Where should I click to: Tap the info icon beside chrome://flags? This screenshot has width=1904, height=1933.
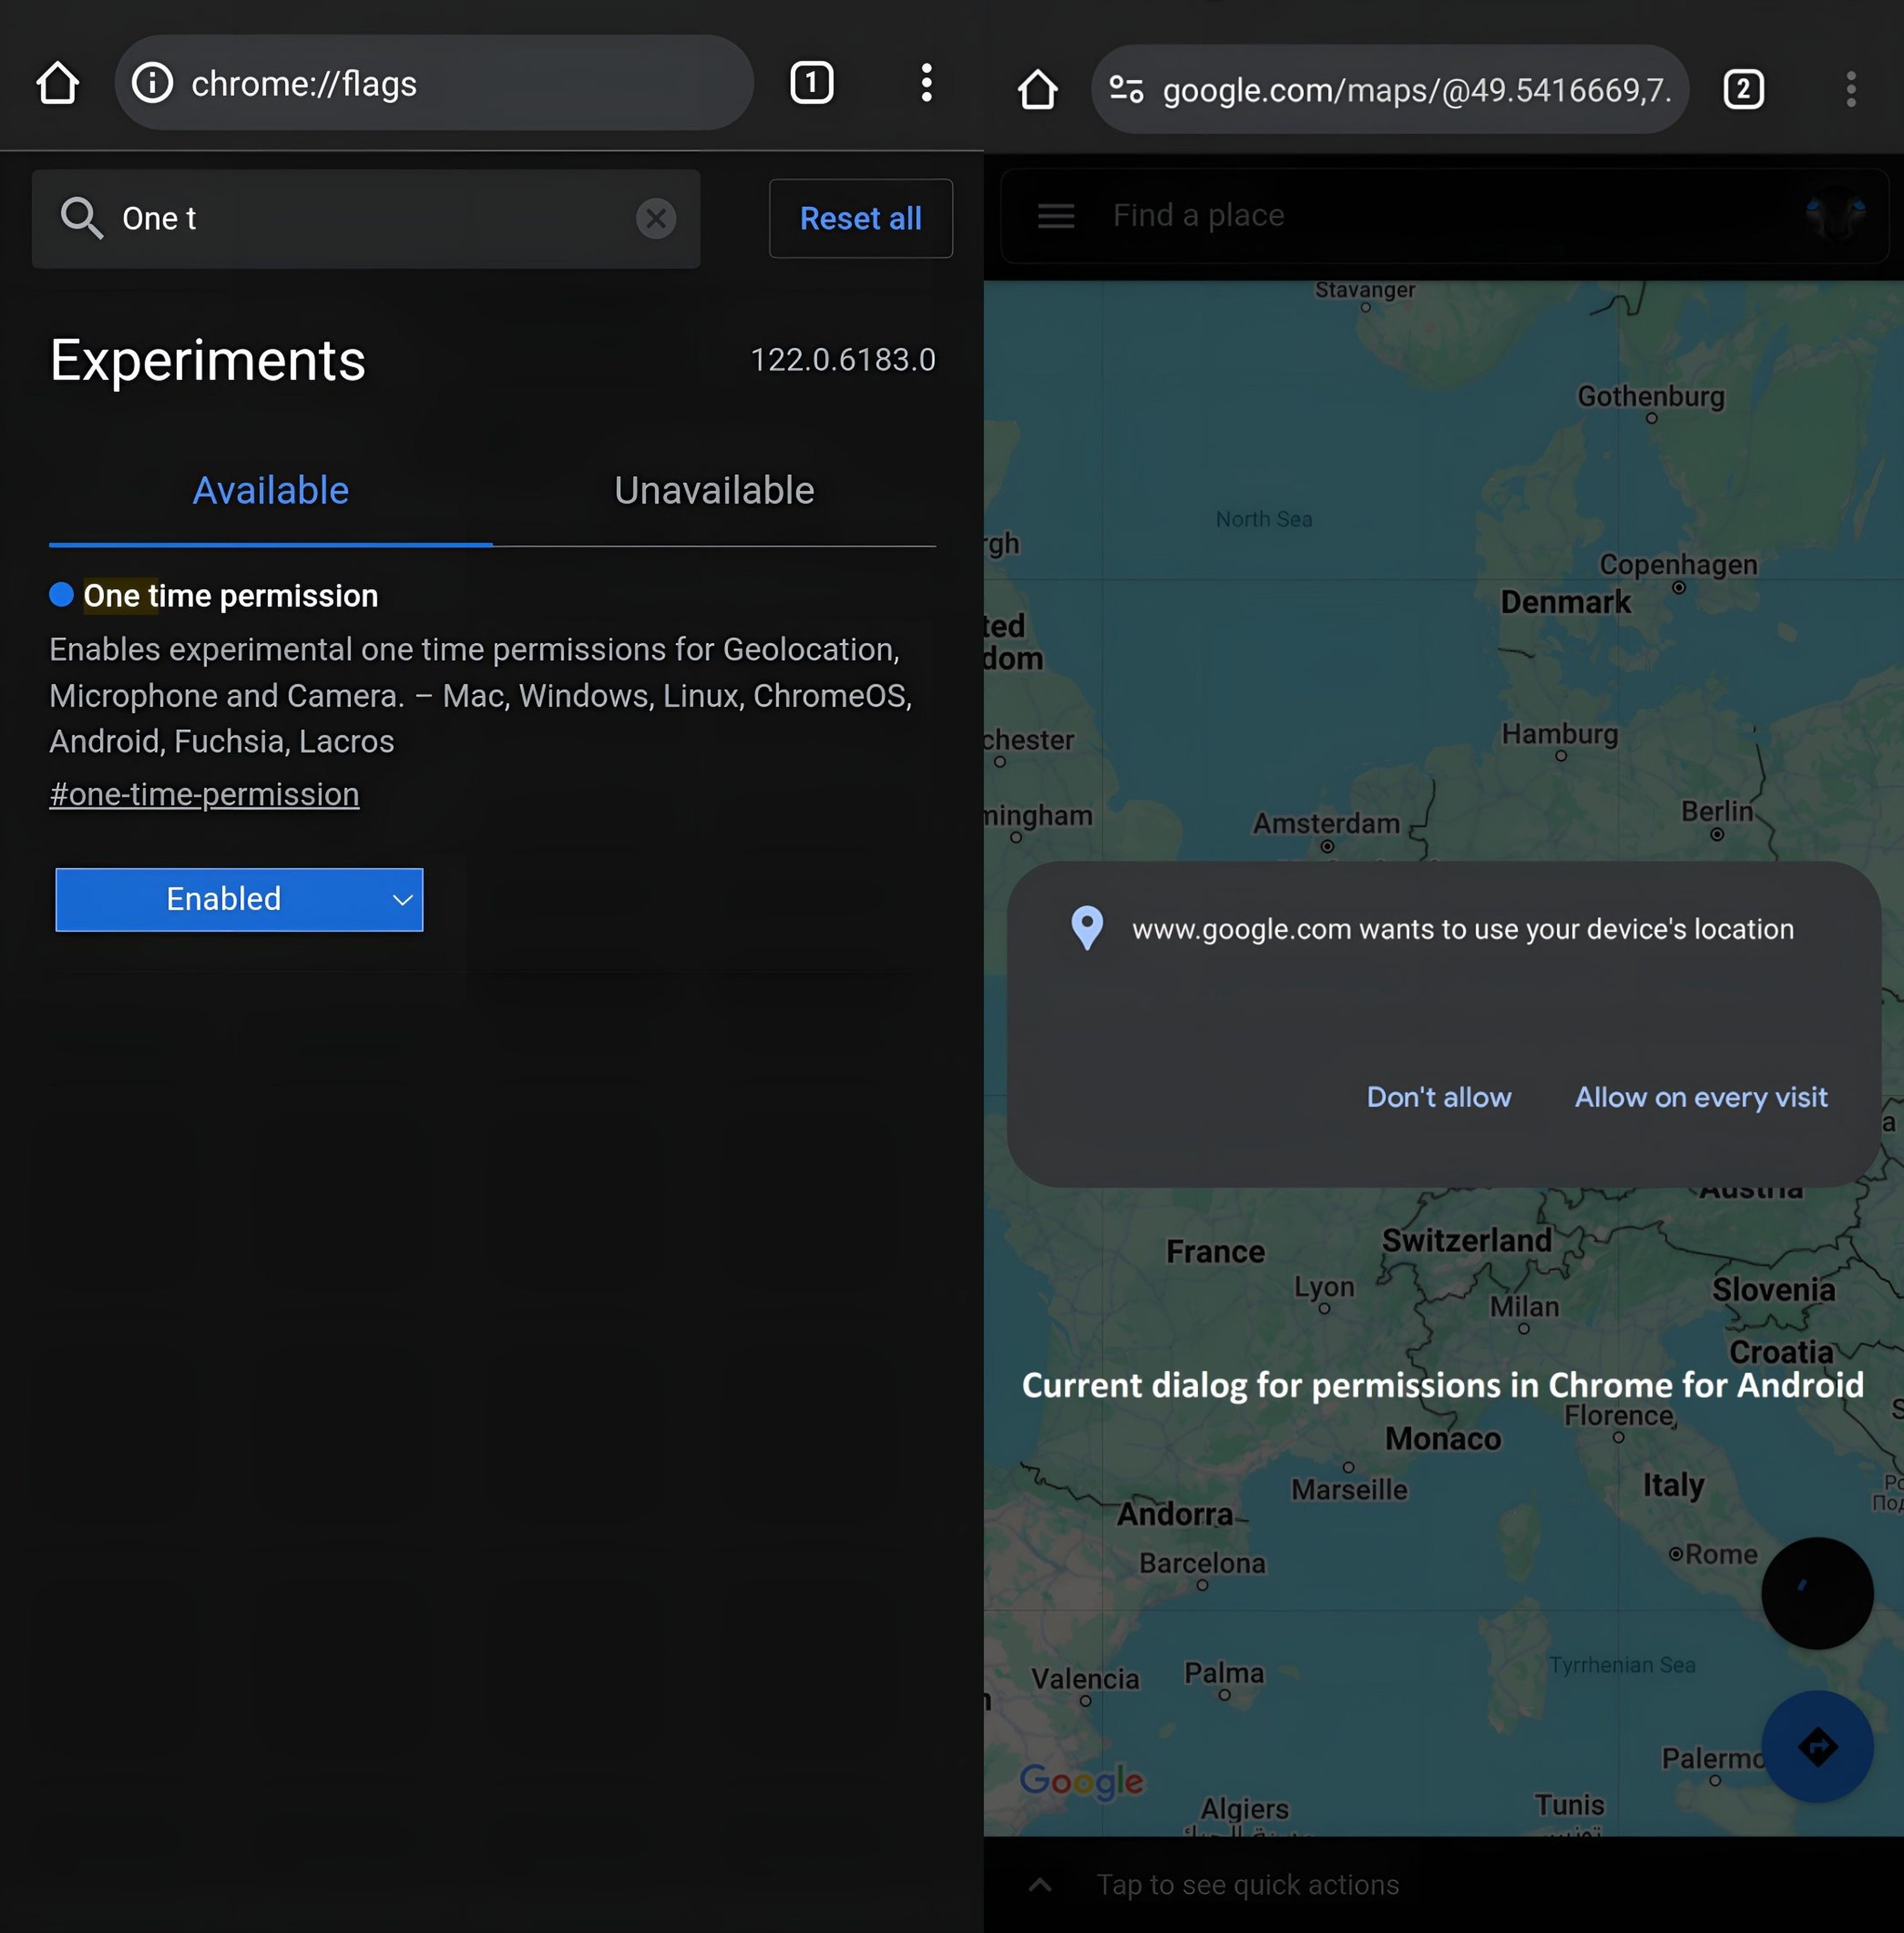(x=152, y=83)
